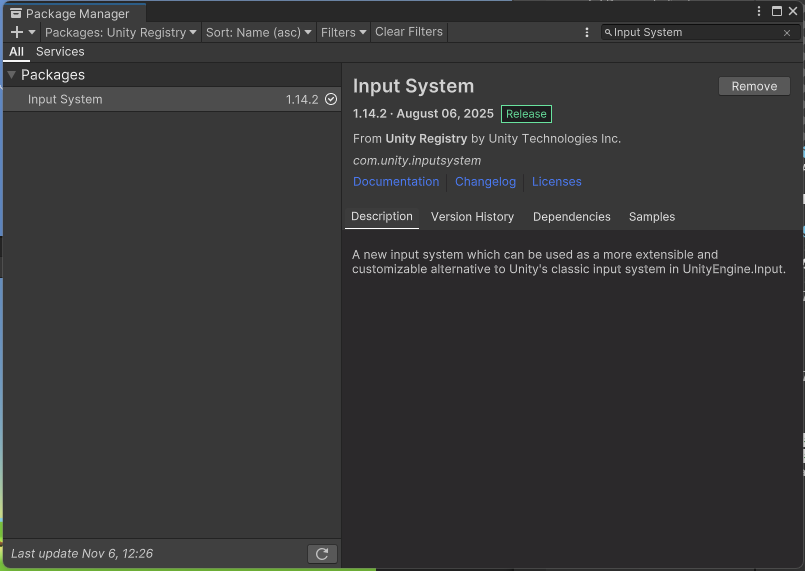
Task: Click the Package Manager icon in the title tab
Action: [x=16, y=13]
